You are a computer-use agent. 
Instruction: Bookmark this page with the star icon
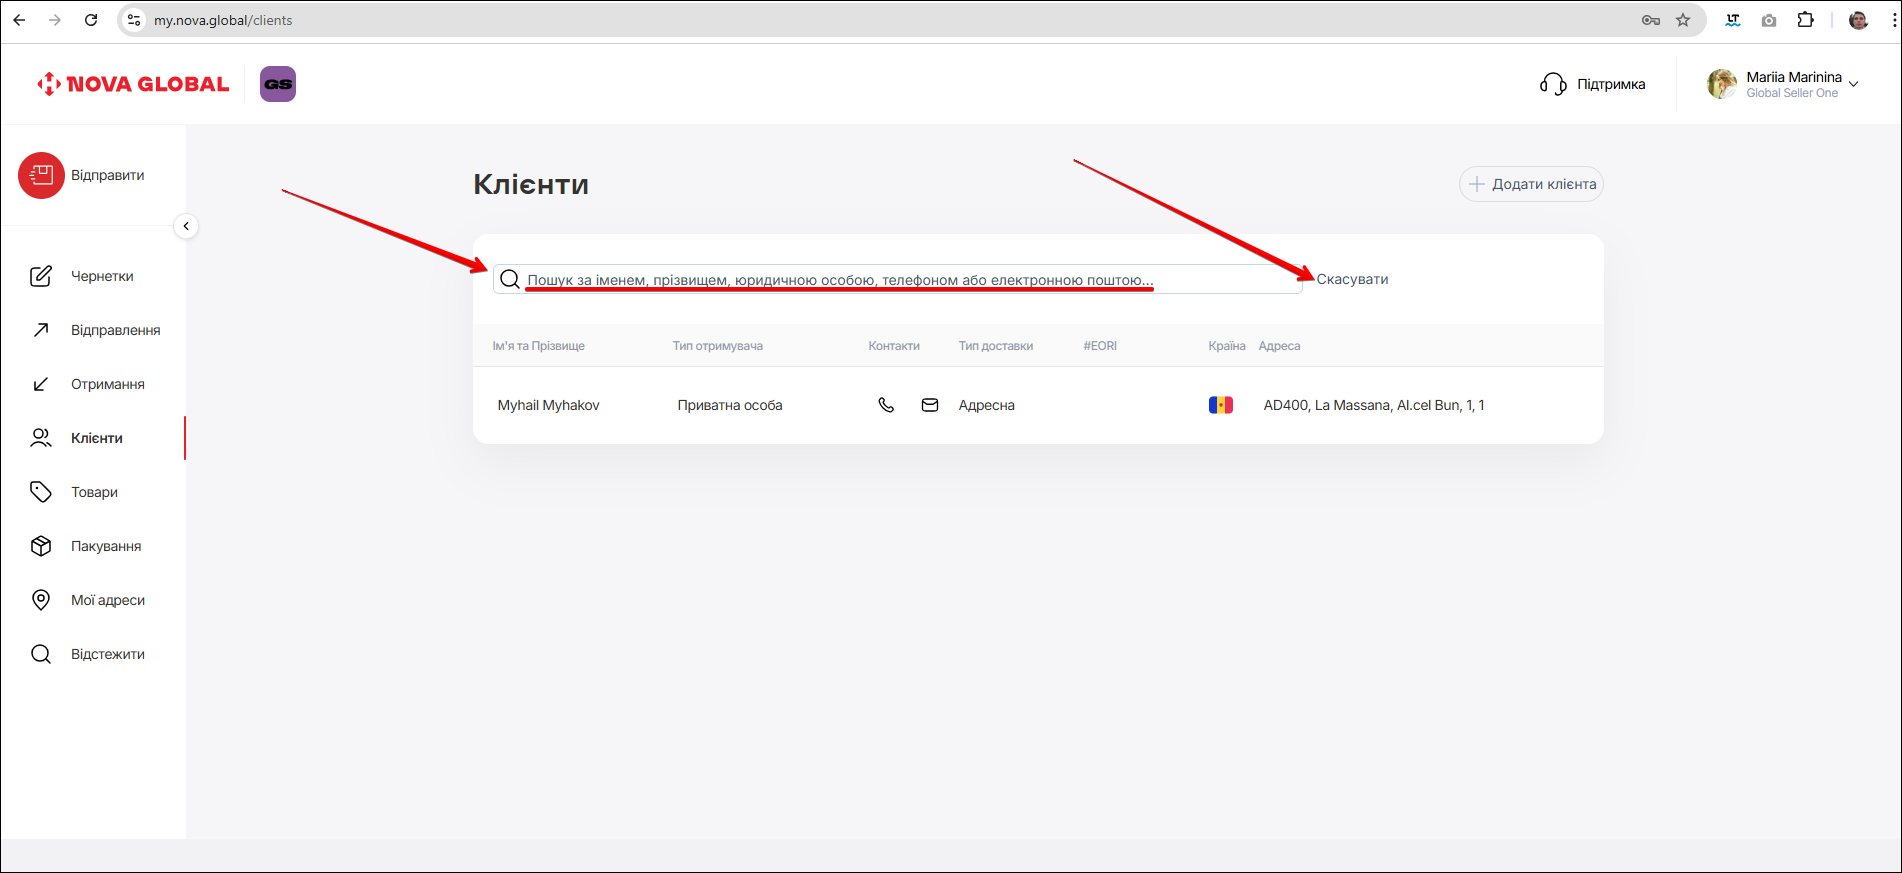[x=1683, y=20]
